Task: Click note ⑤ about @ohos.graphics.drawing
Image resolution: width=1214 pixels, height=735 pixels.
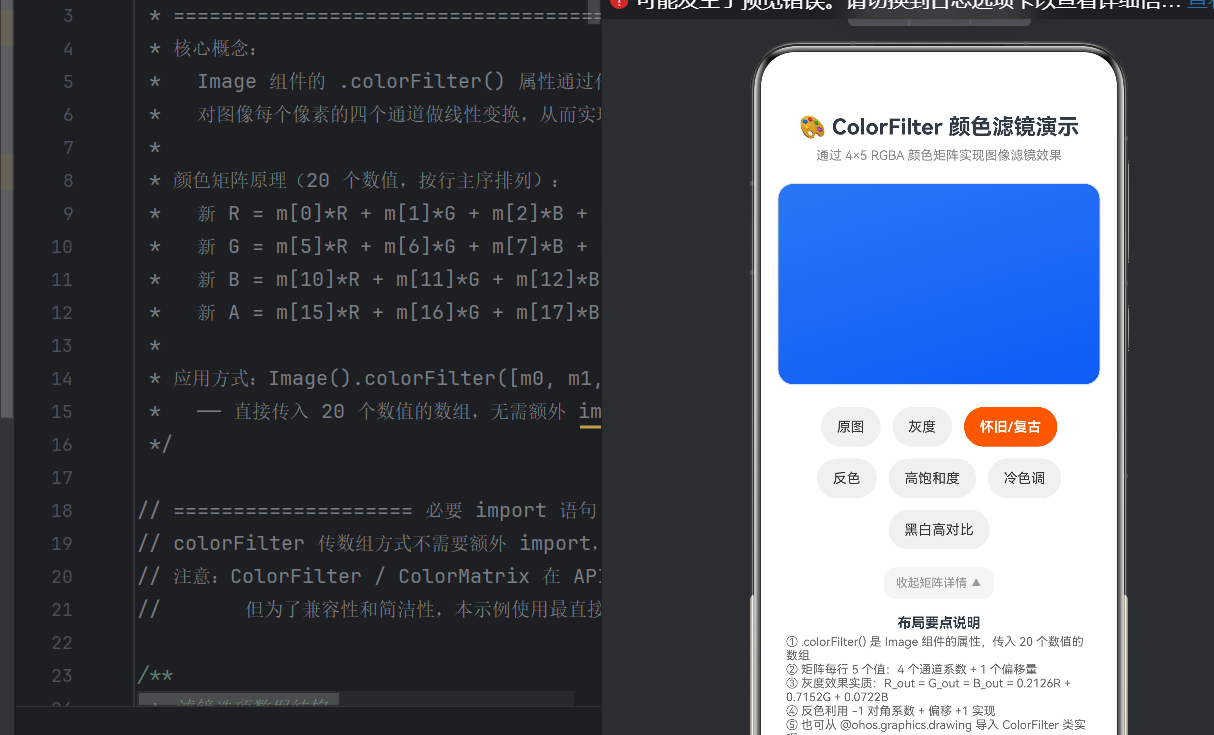Action: coord(937,725)
